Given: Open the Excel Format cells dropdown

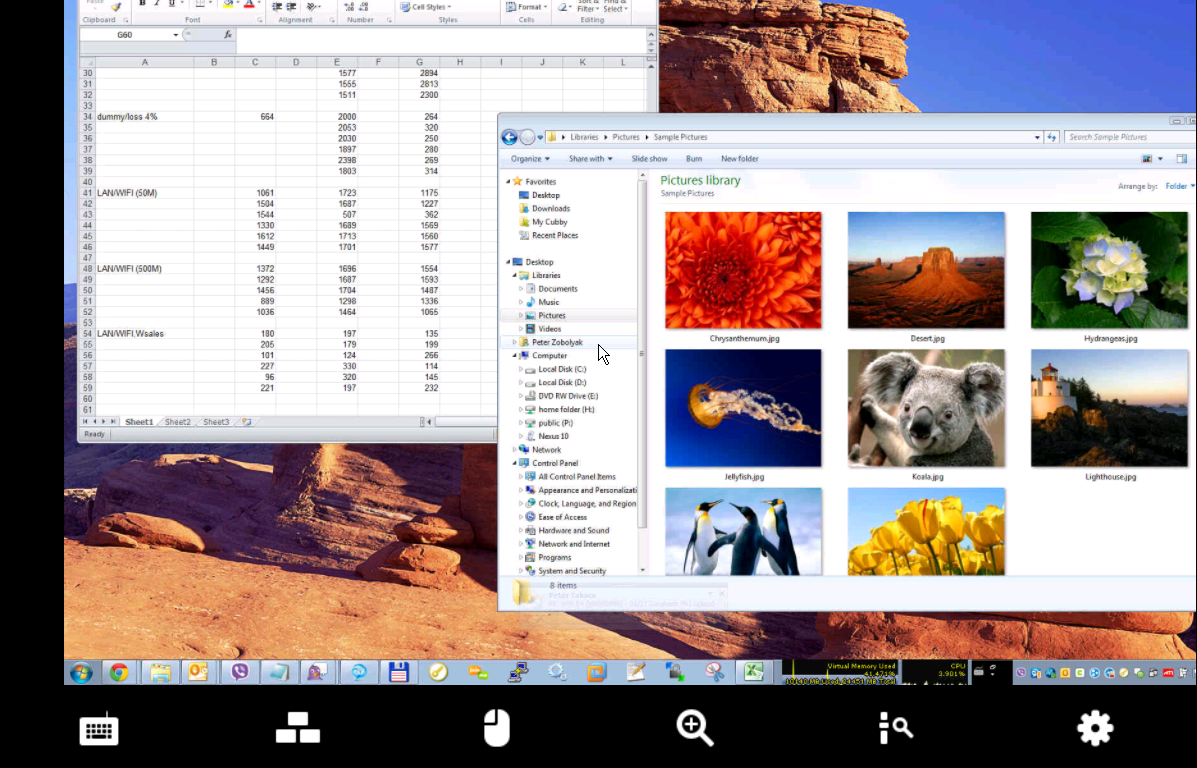Looking at the screenshot, I should [527, 7].
